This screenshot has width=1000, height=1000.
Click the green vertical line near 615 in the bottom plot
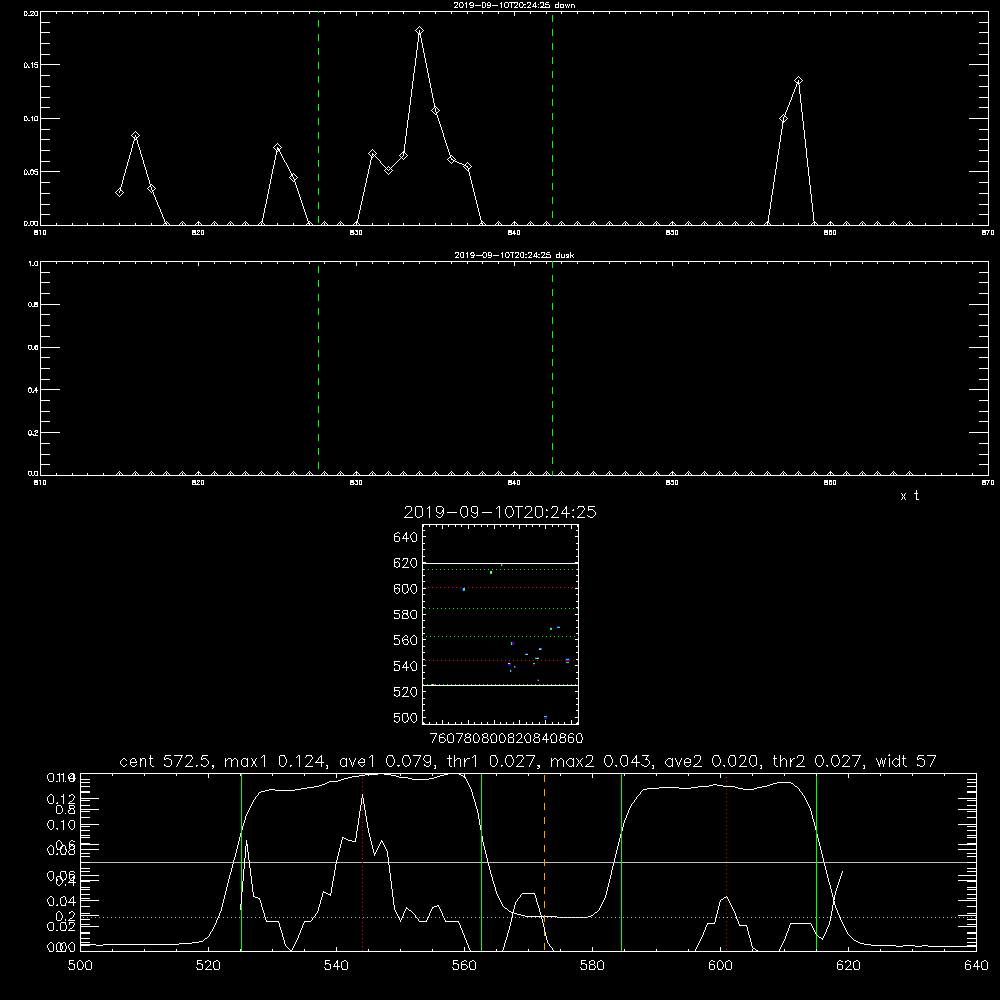click(816, 862)
